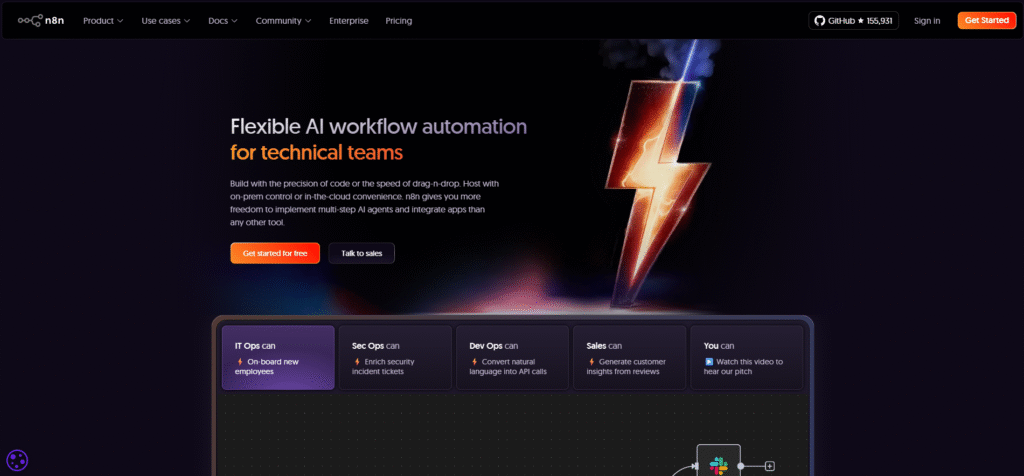The height and width of the screenshot is (476, 1024).
Task: Switch to the Dev Ops can tab
Action: 512,357
